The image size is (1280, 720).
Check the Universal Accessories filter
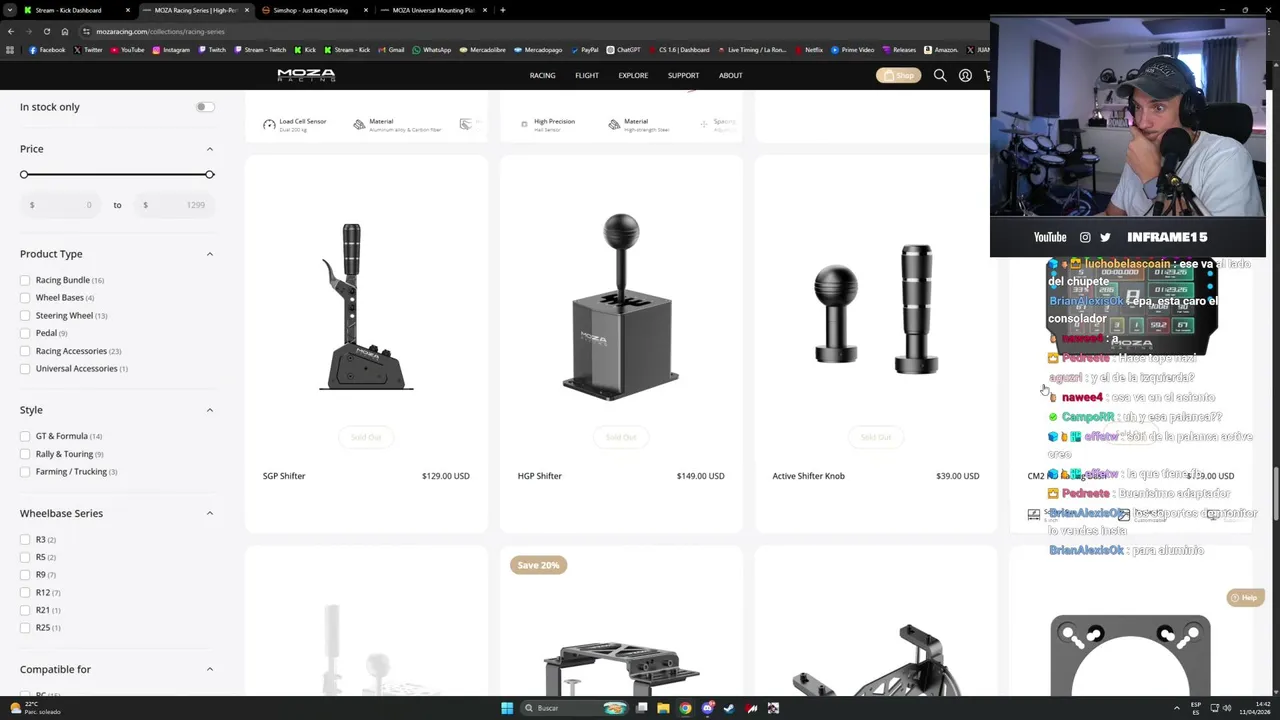tap(25, 368)
